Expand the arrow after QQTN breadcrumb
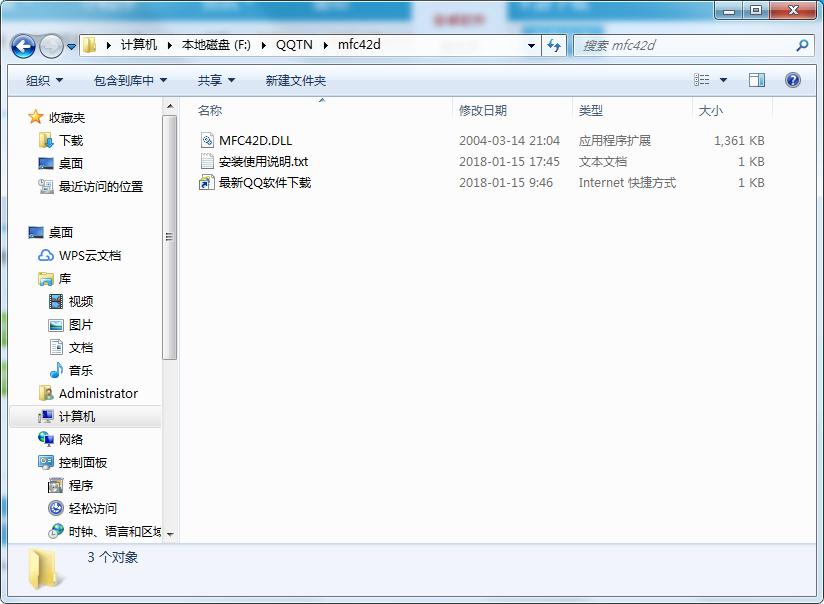This screenshot has height=604, width=824. [326, 46]
